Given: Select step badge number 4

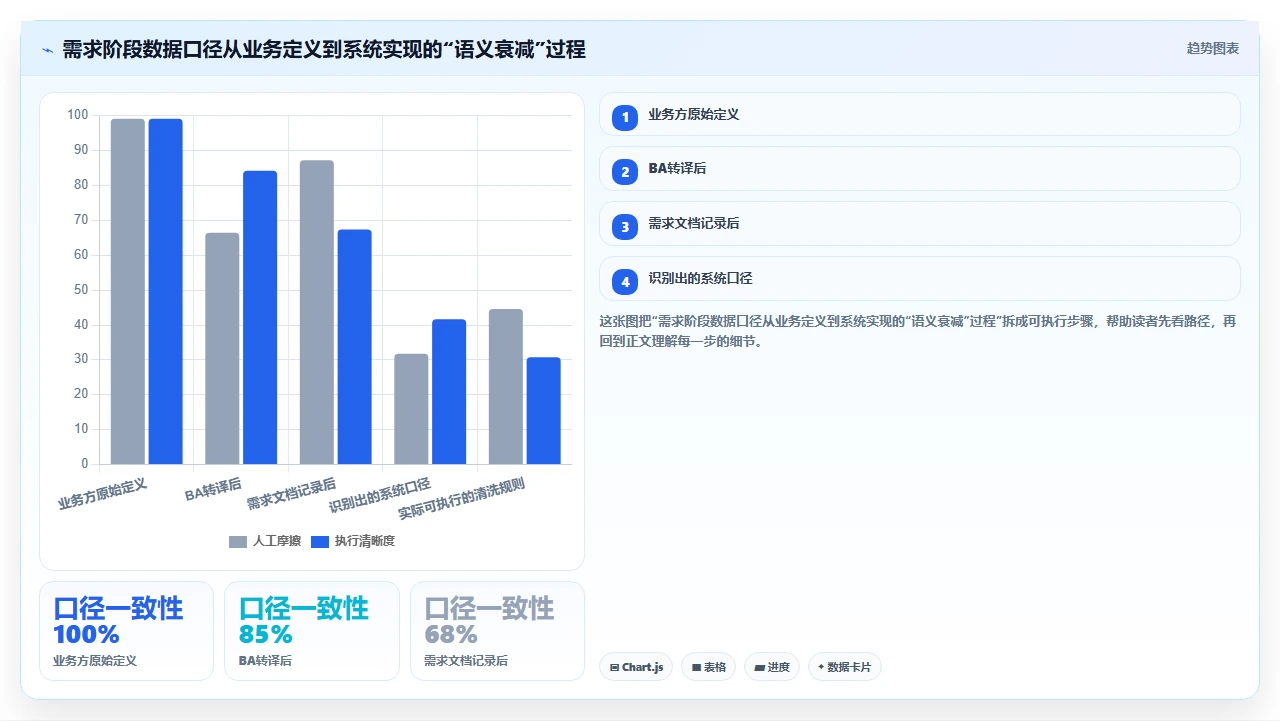Looking at the screenshot, I should tap(625, 281).
